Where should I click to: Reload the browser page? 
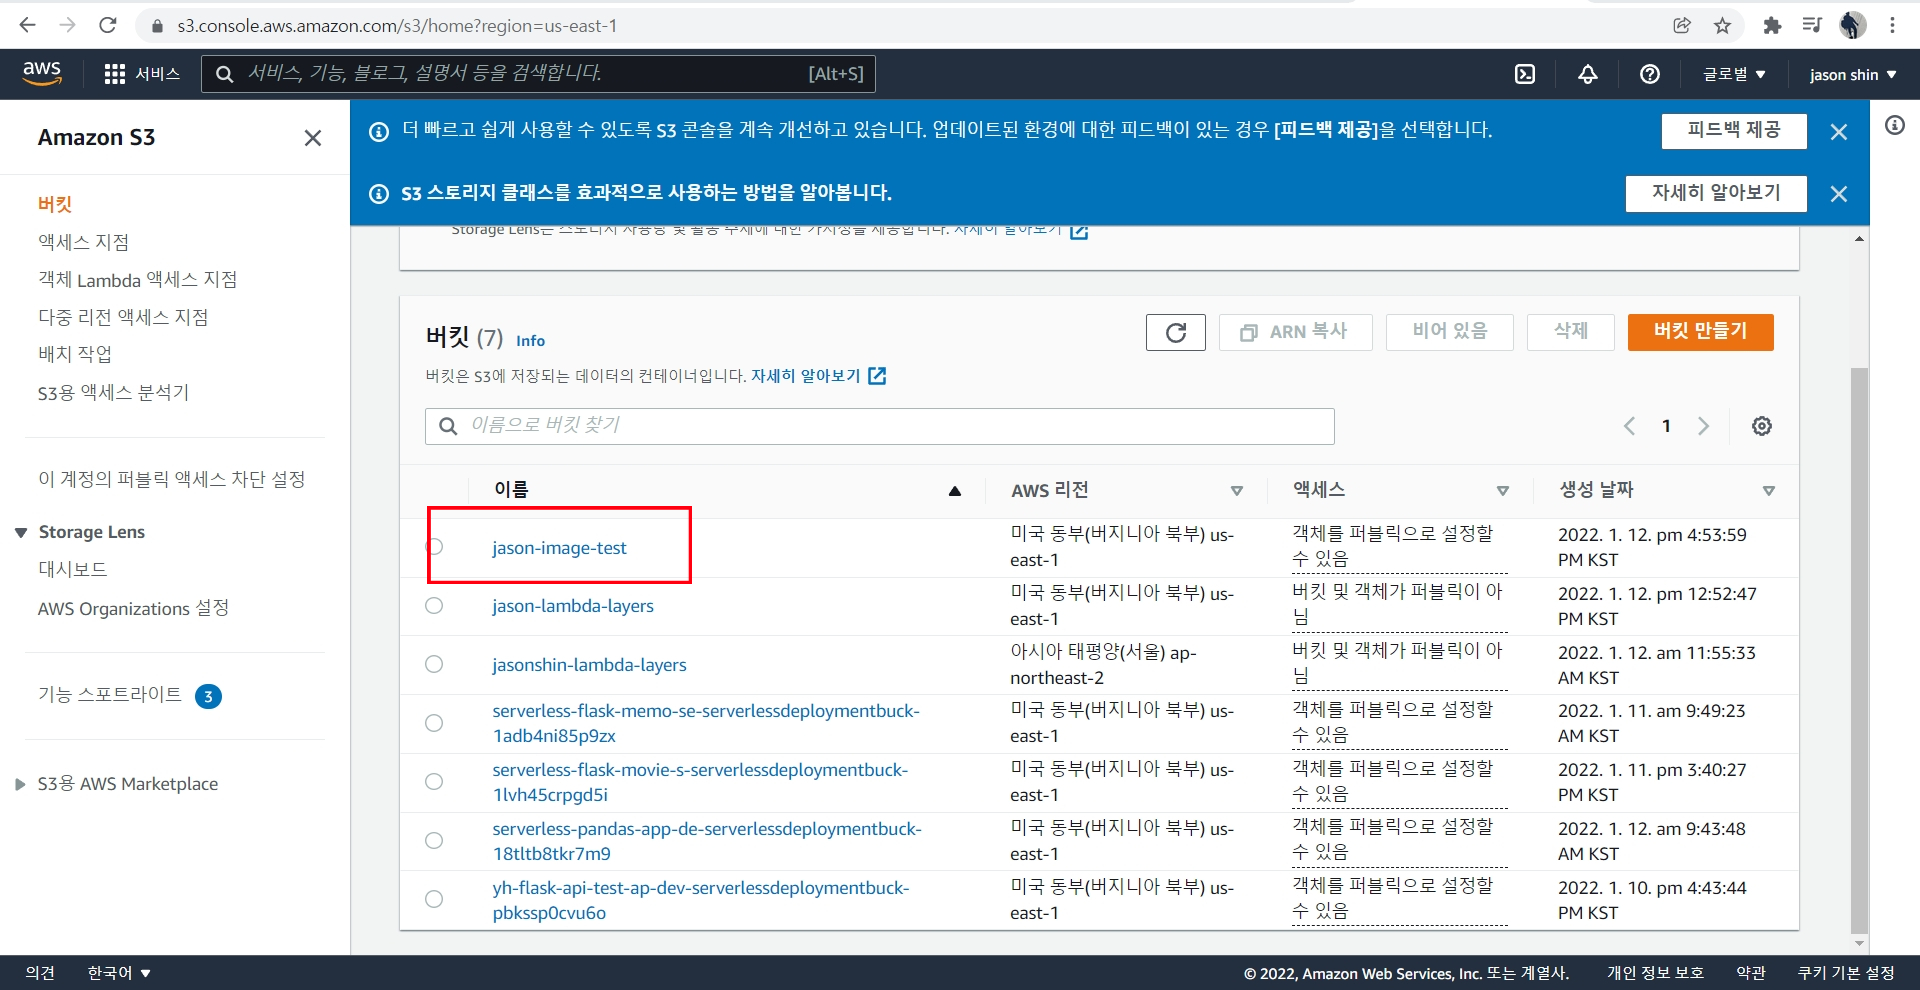[108, 25]
